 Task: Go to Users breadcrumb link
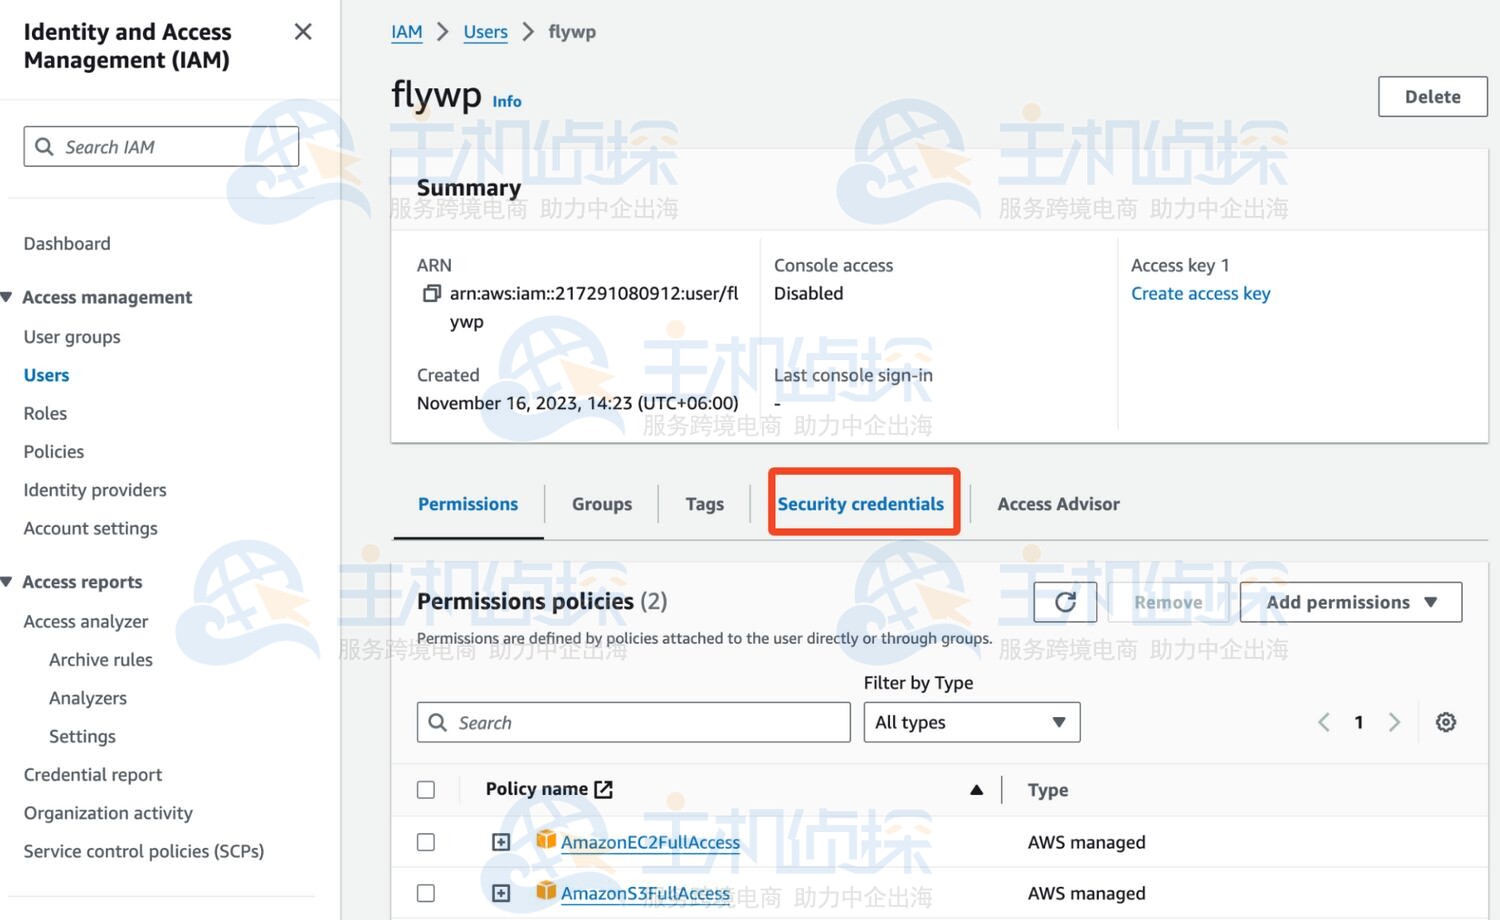point(486,32)
